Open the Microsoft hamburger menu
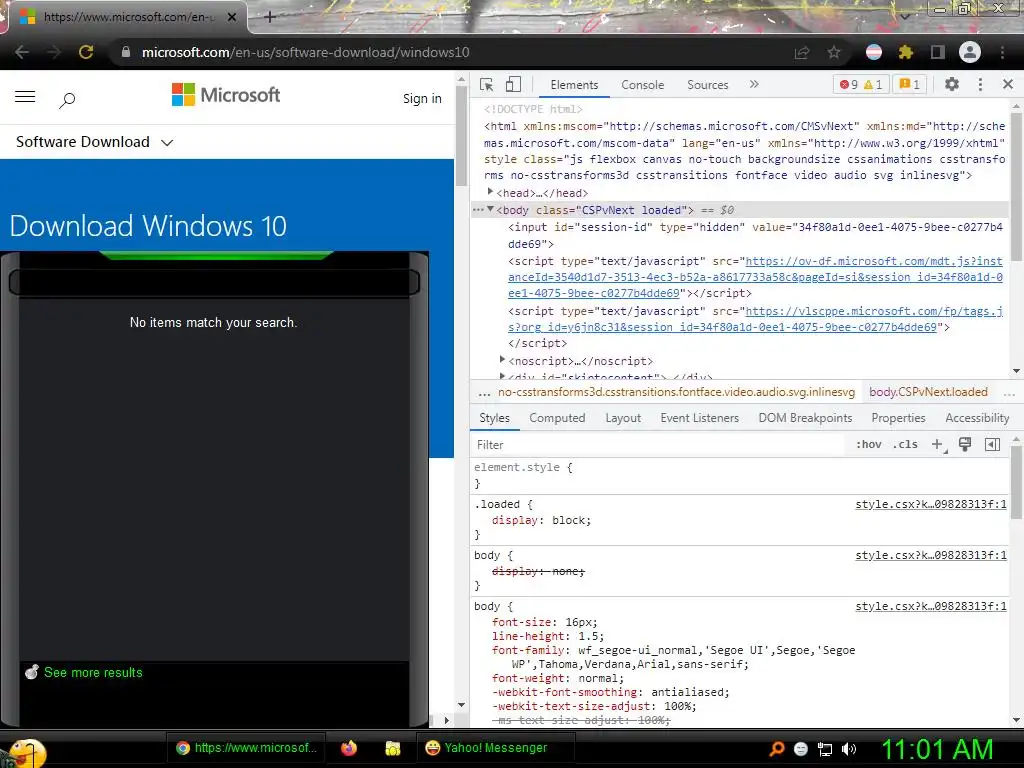Screen dimensions: 1024x768 pos(25,97)
